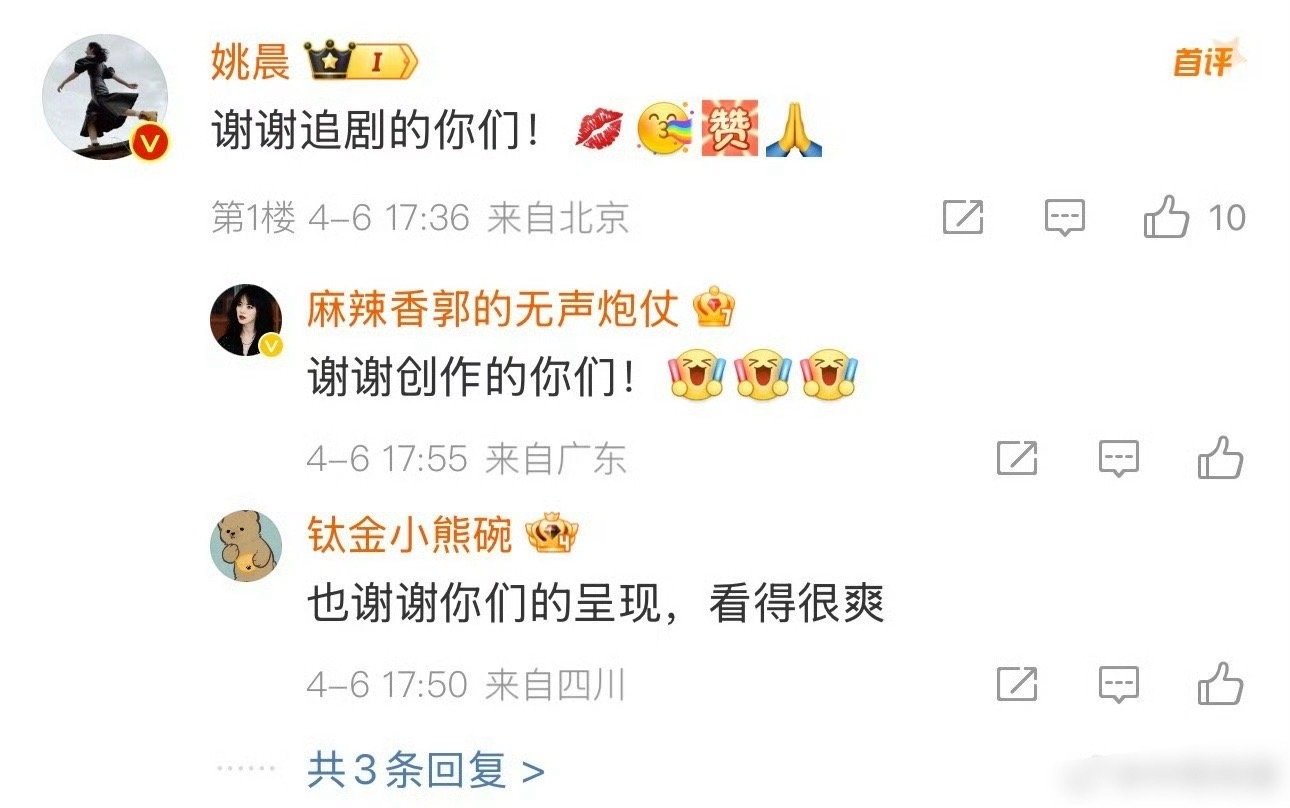Like the reply from 麻辣香郭的无声炮仗
The height and width of the screenshot is (808, 1290).
(x=1221, y=458)
